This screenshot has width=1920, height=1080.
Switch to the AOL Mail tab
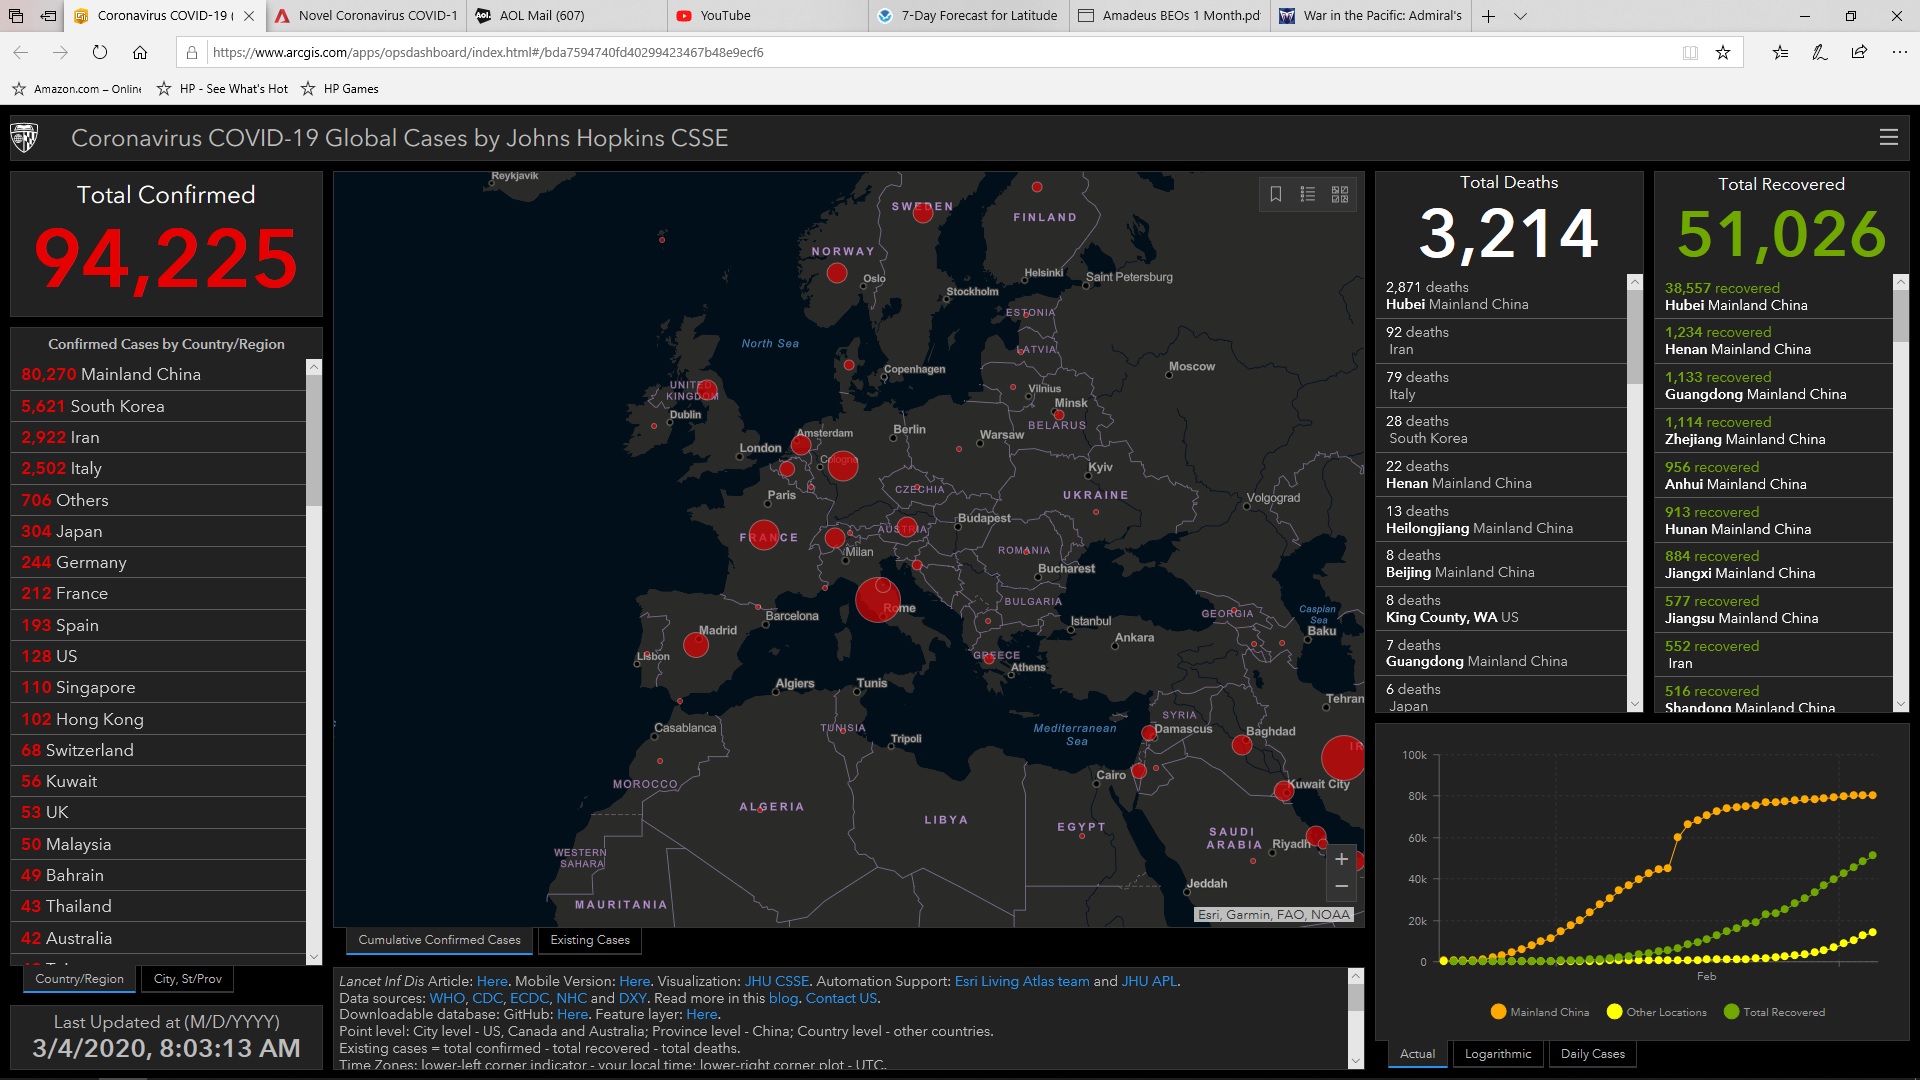pyautogui.click(x=567, y=16)
